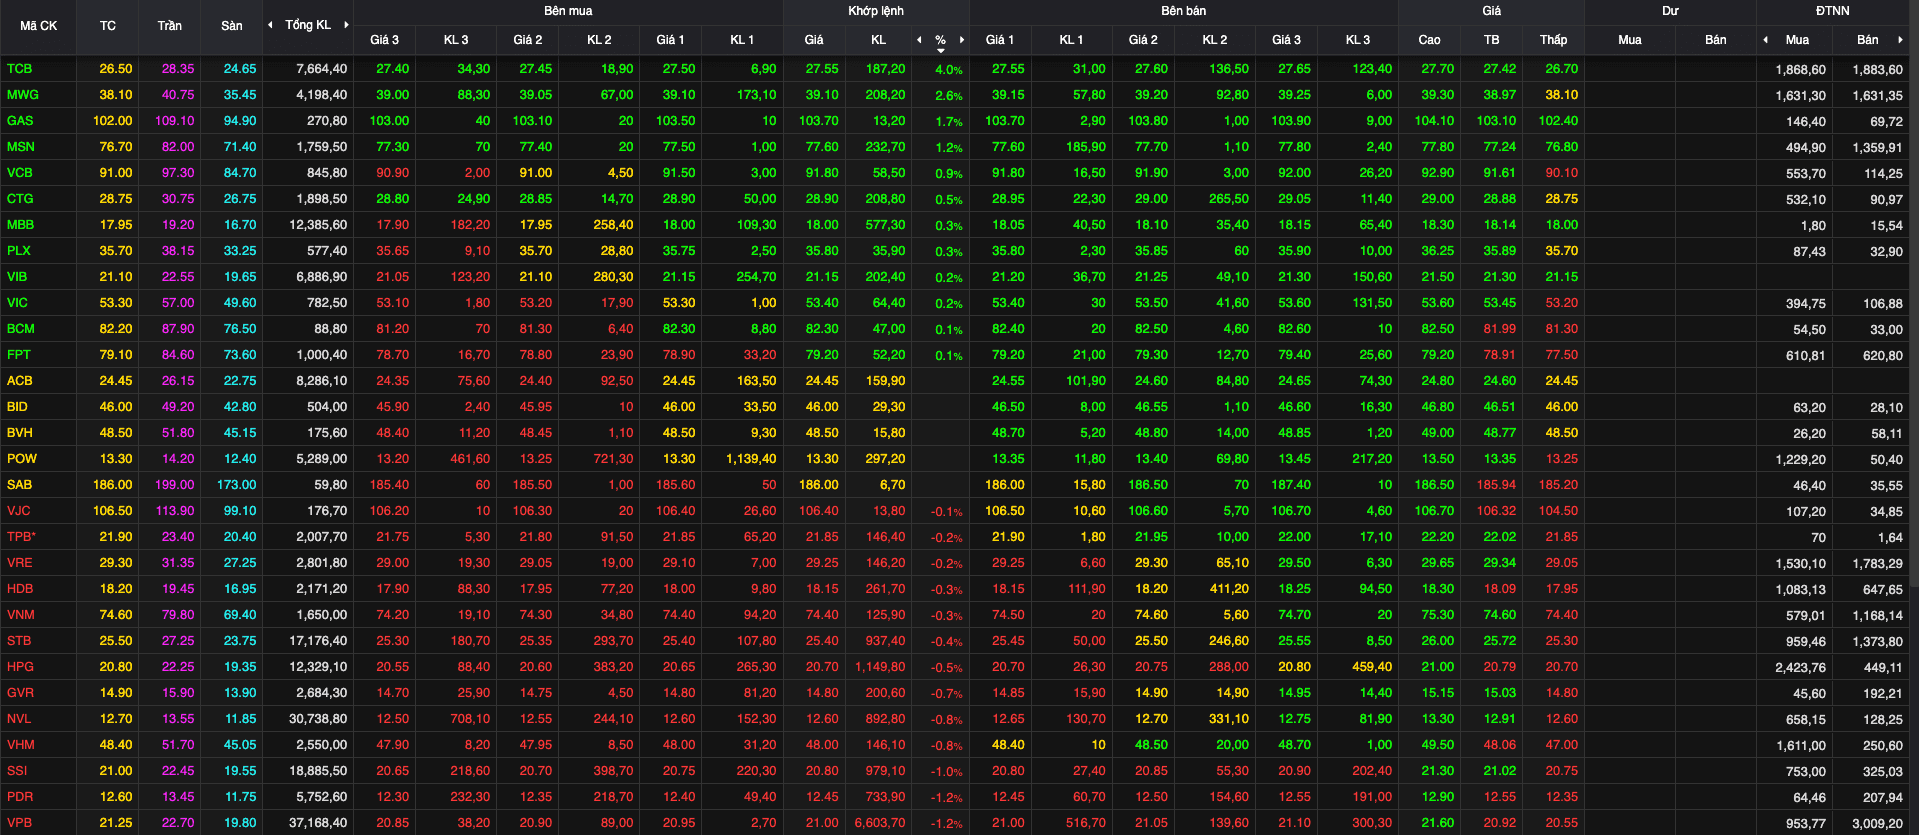Click Giá 3 header under Bên mua
This screenshot has height=835, width=1919.
pos(384,40)
